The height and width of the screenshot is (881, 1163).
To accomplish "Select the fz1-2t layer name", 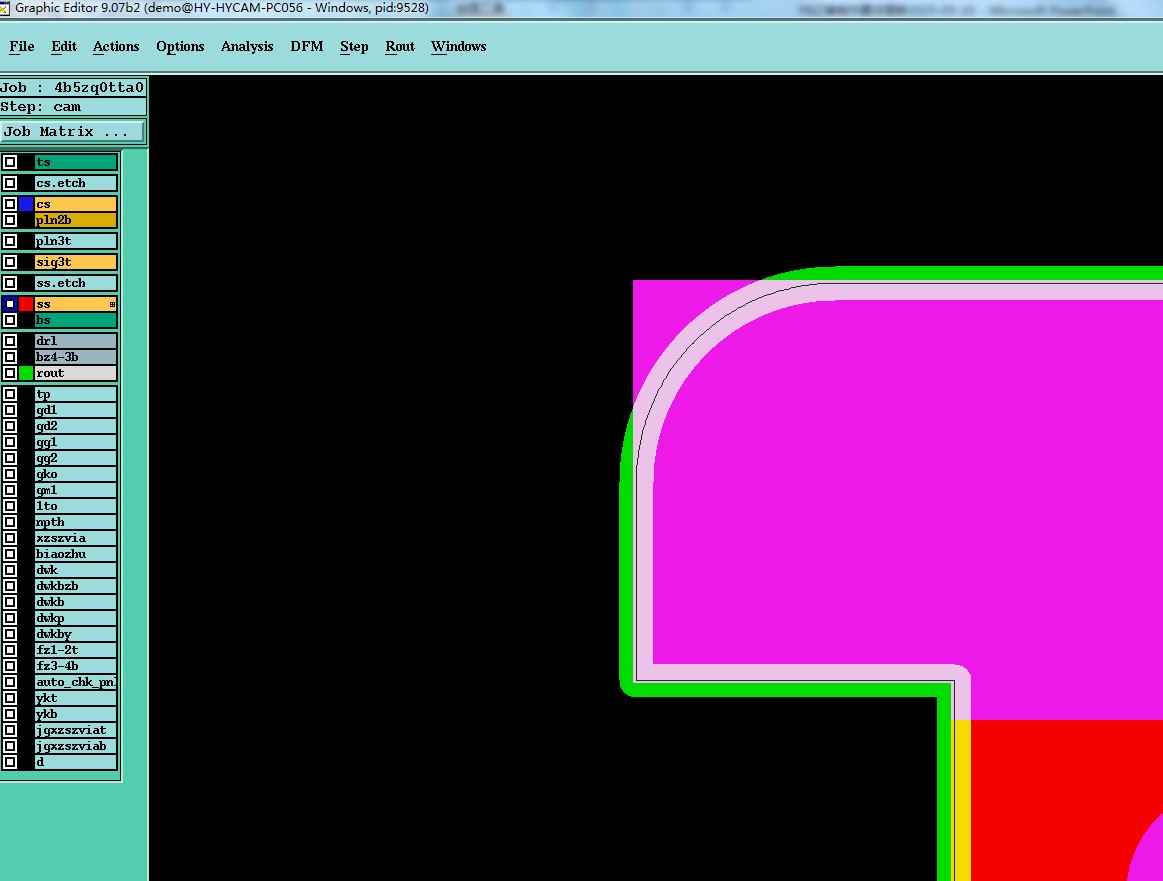I will click(76, 650).
